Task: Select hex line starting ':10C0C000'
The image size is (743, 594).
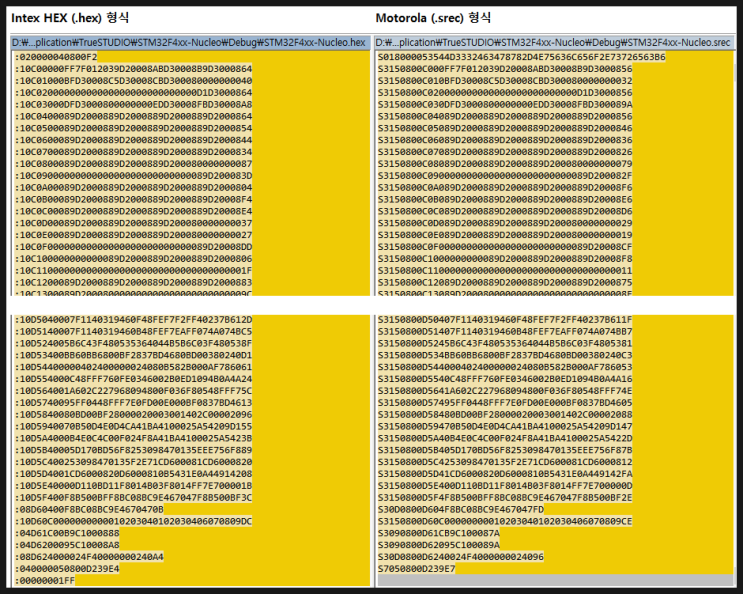Action: pyautogui.click(x=133, y=211)
